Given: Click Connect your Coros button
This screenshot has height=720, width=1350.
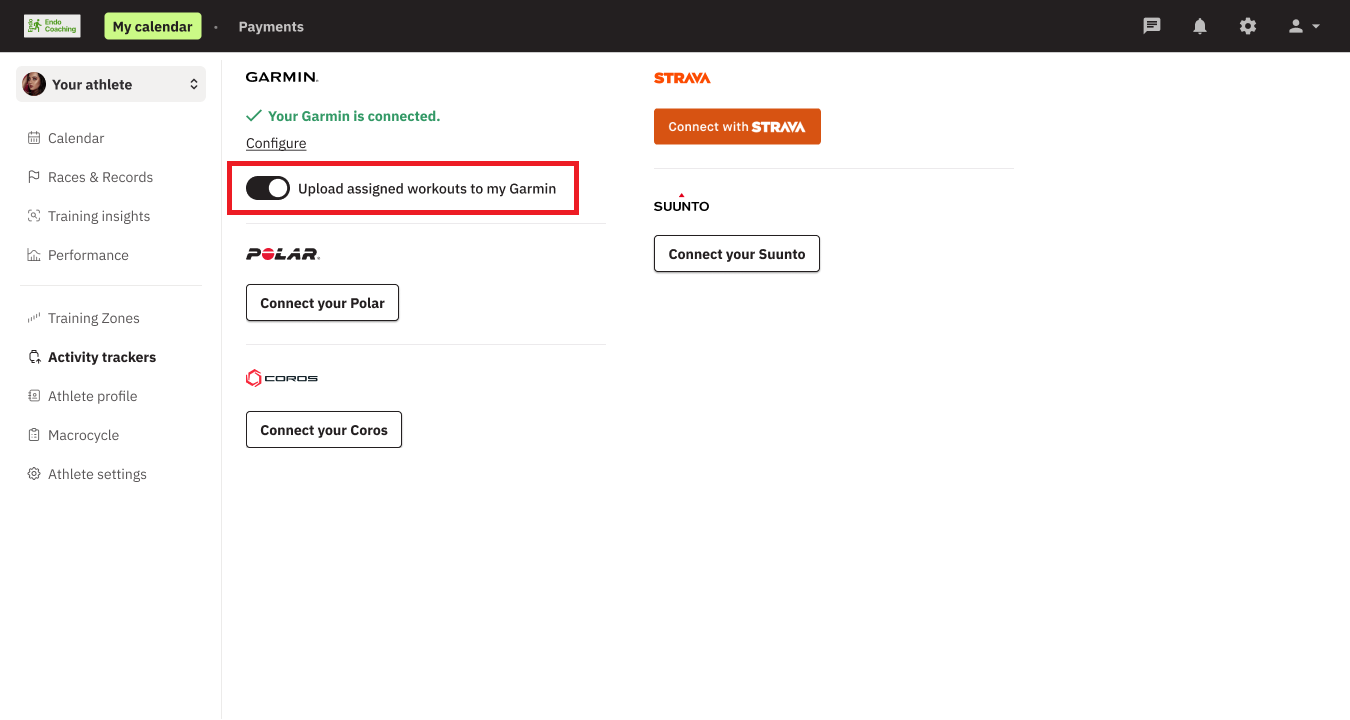Looking at the screenshot, I should [x=324, y=430].
